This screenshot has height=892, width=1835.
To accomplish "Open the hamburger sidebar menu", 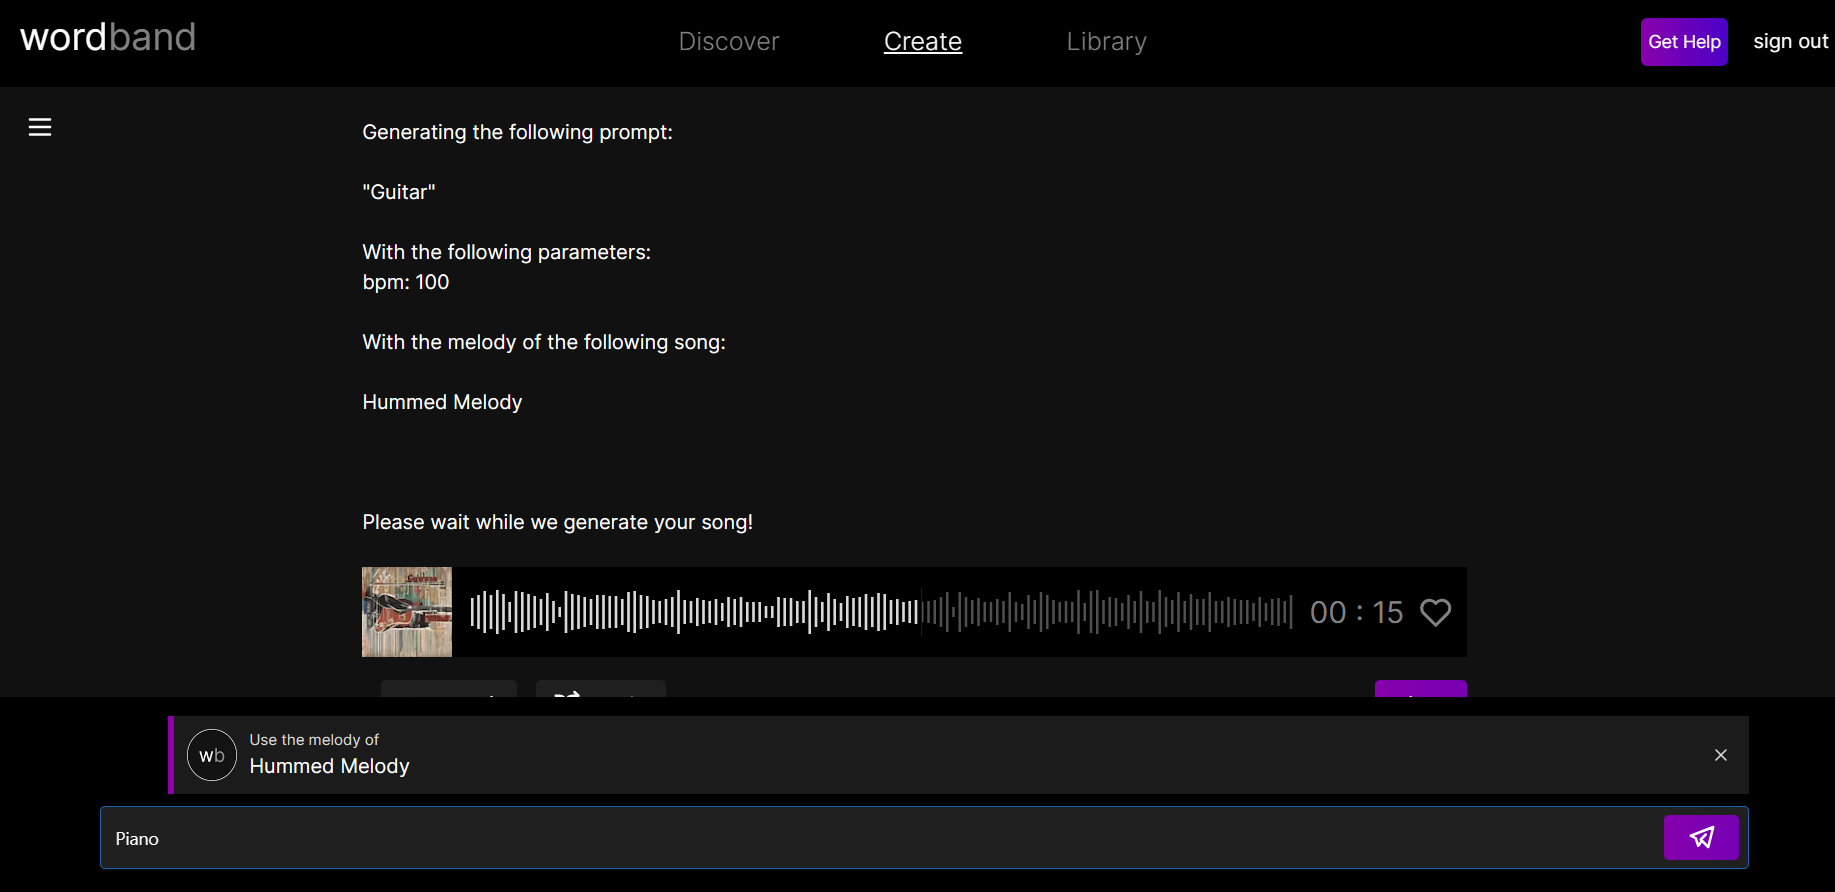I will click(x=40, y=127).
